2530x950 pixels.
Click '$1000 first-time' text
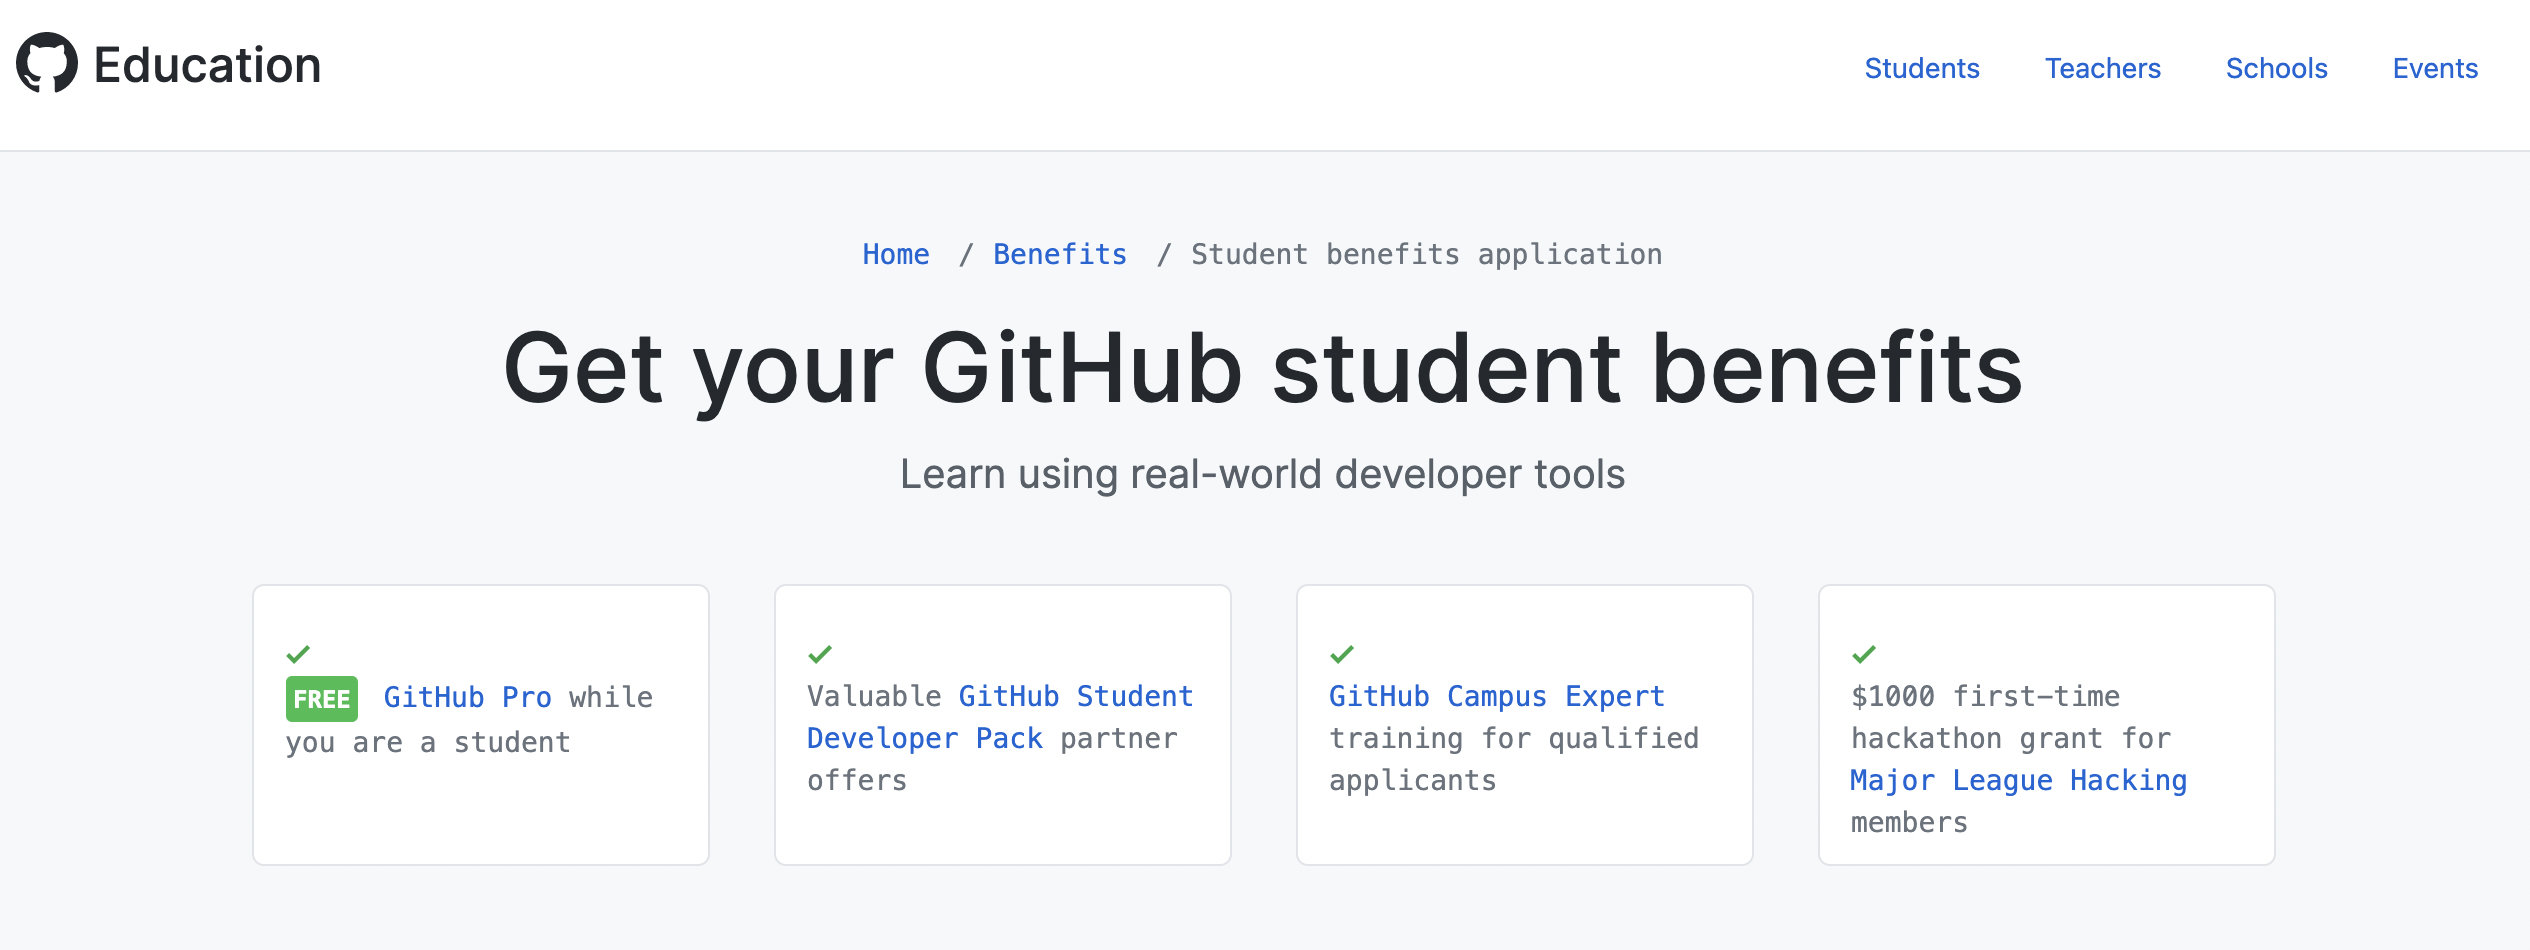[x=1985, y=696]
